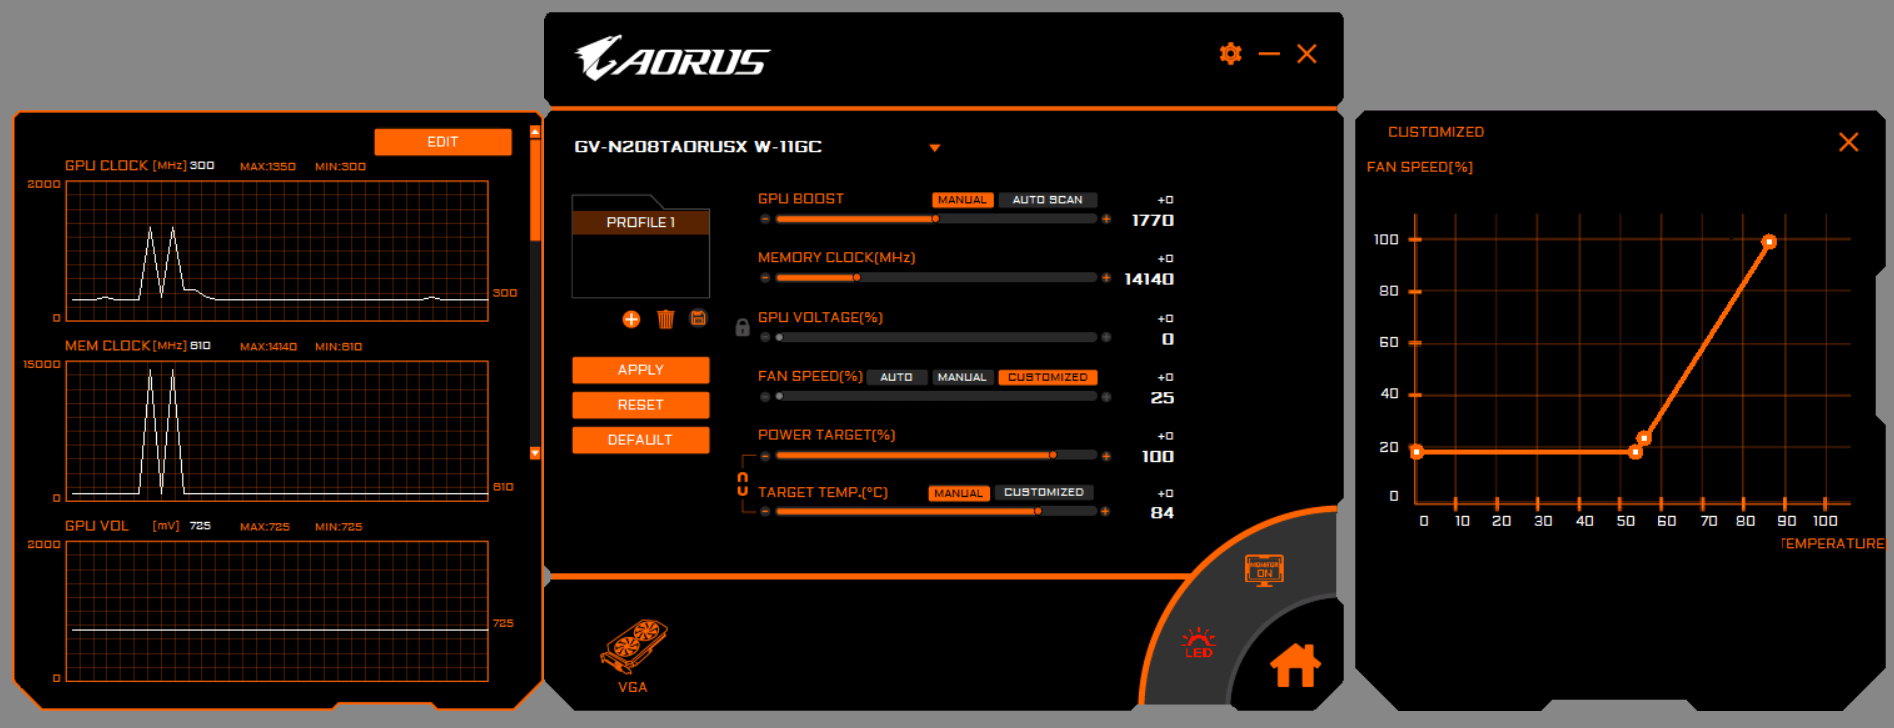
Task: Click the GPU CLOCK graph
Action: tap(277, 251)
